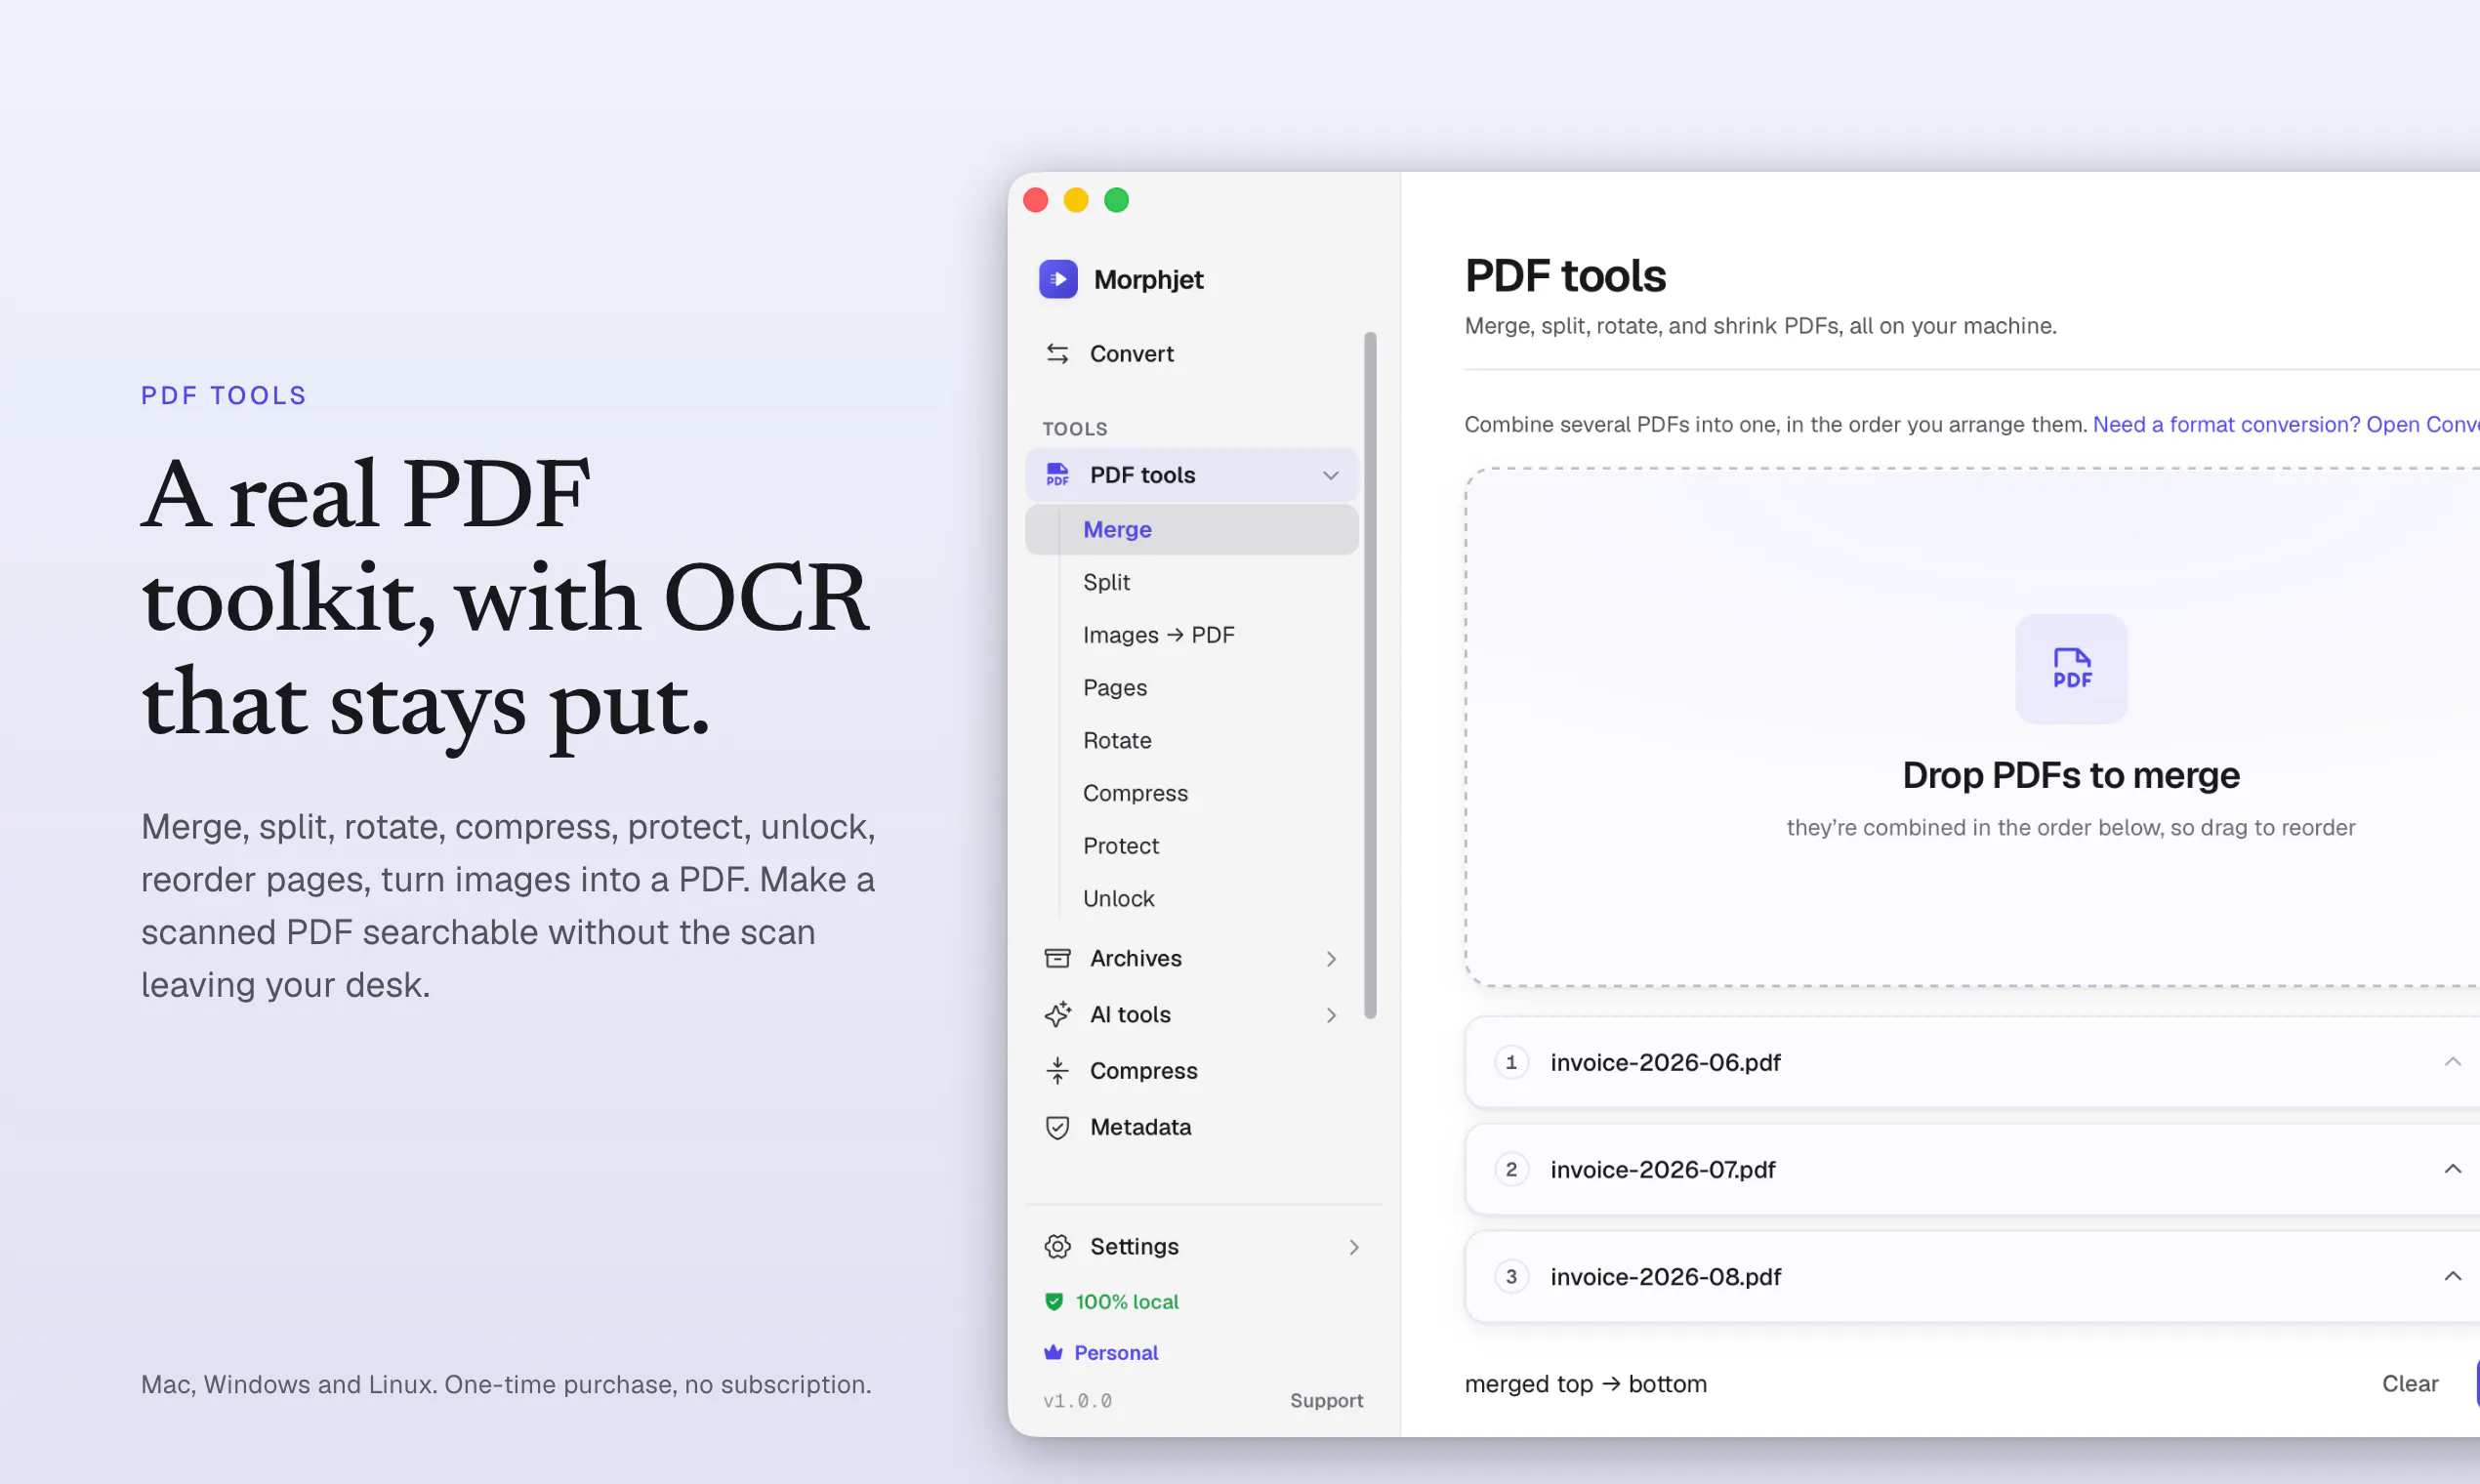The image size is (2480, 1484).
Task: Click the Personal crown icon
Action: coord(1053,1352)
